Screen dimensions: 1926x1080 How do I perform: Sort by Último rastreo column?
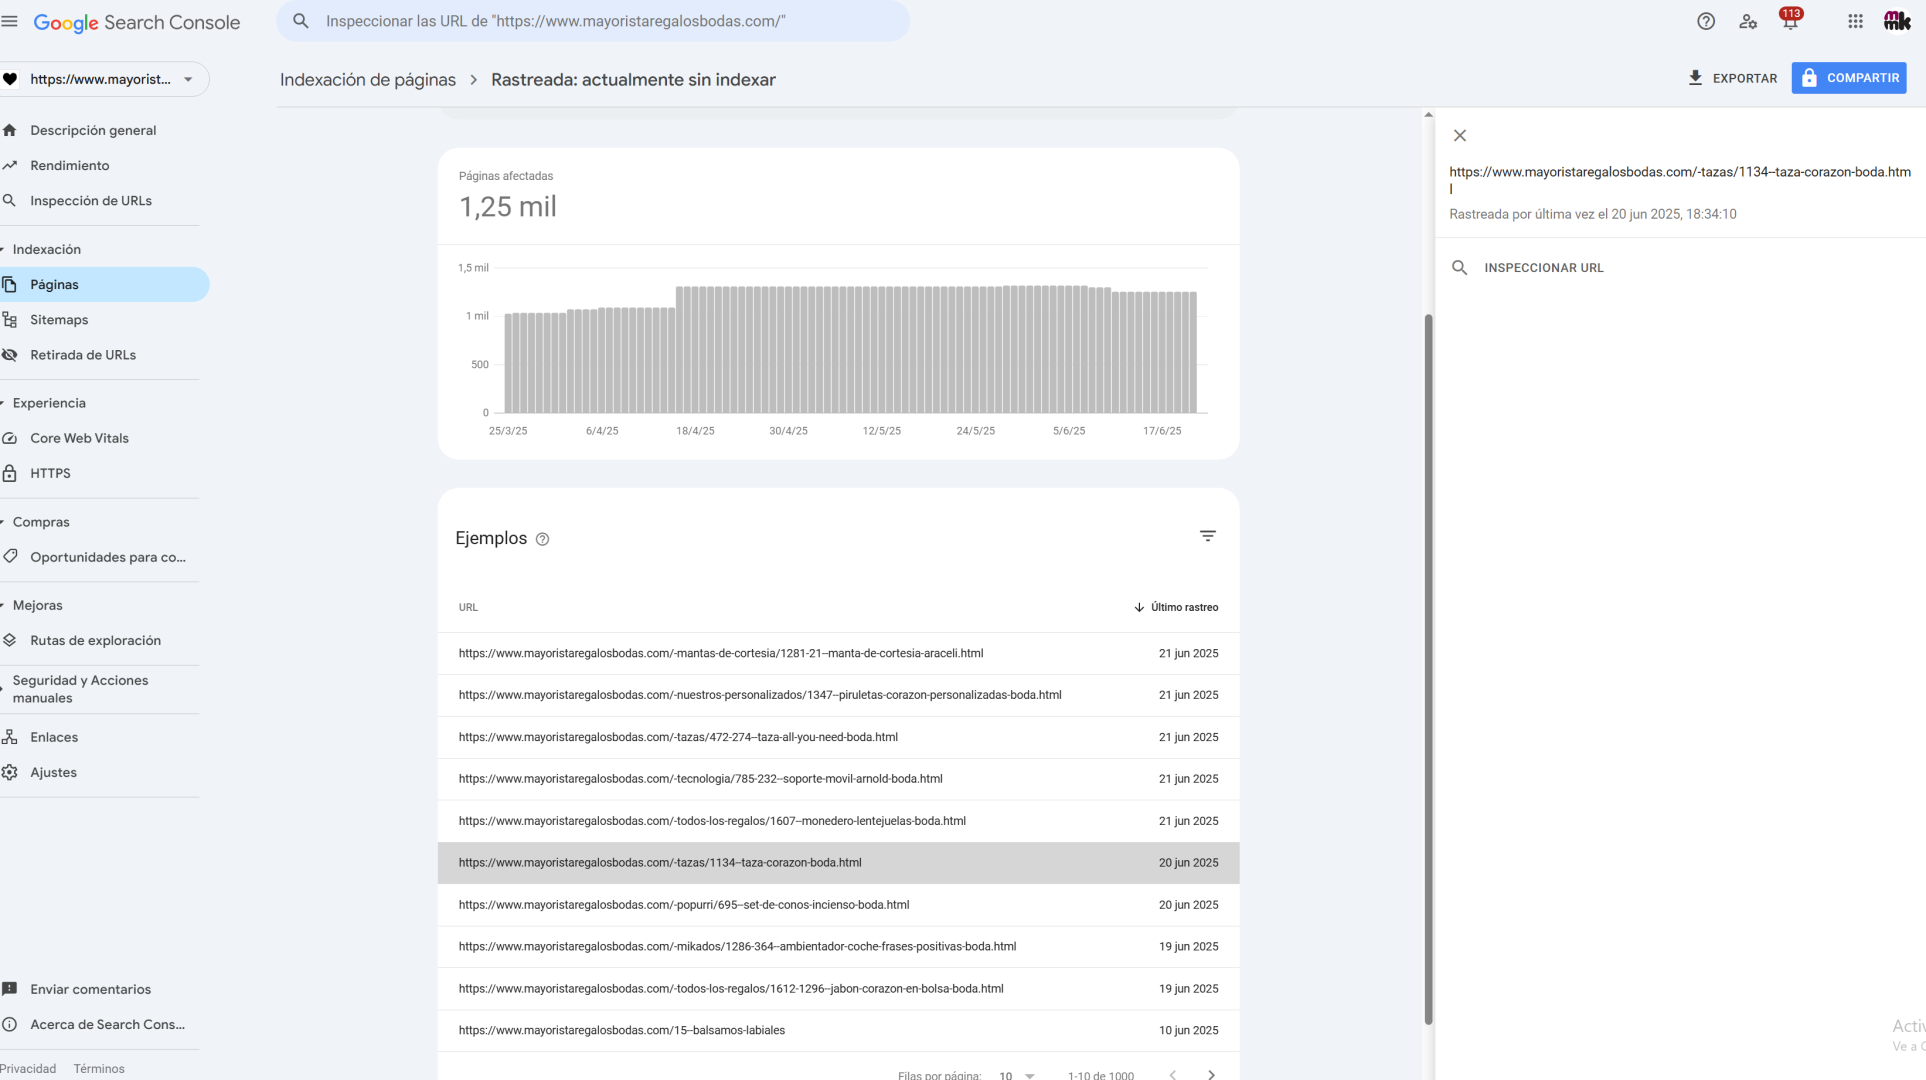pos(1176,607)
